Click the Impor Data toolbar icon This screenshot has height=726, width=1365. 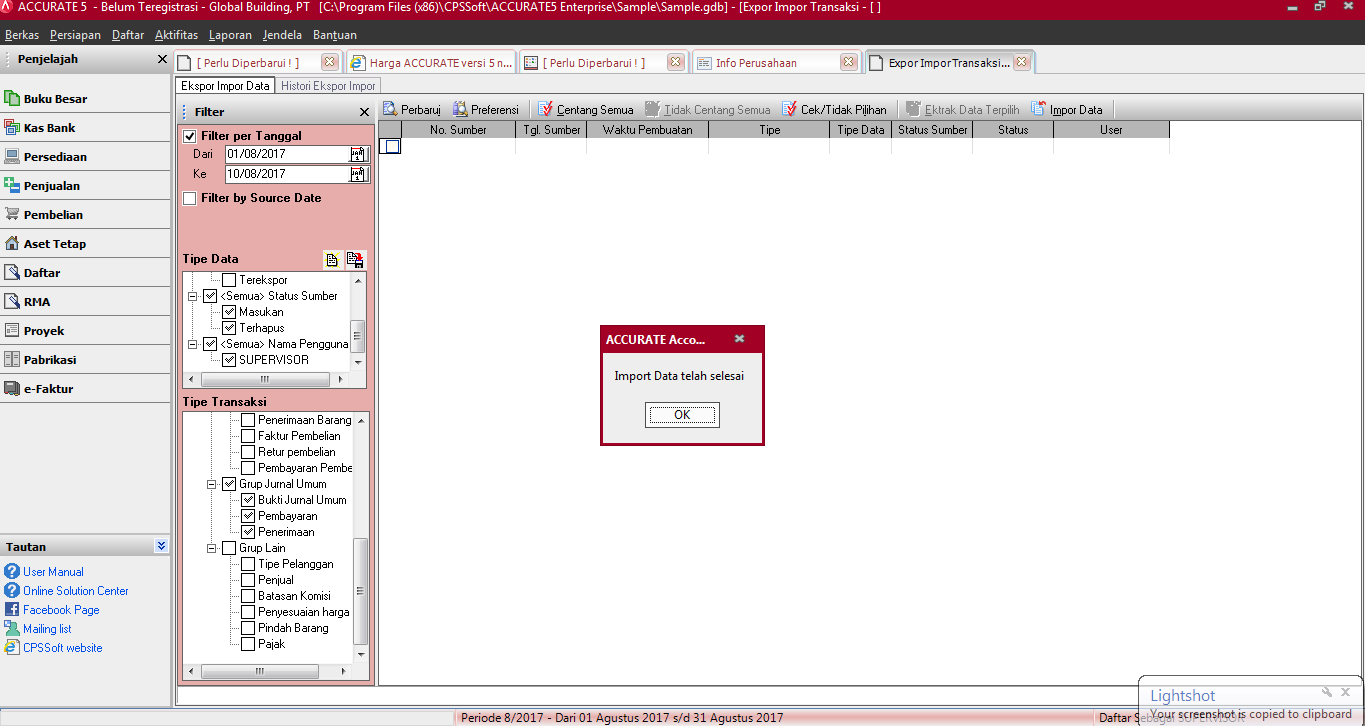[x=1039, y=110]
